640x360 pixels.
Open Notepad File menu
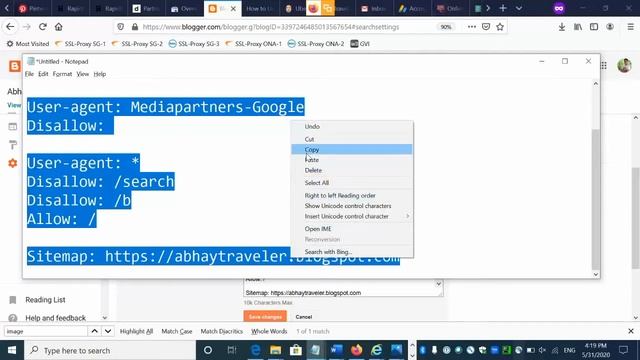[29, 74]
